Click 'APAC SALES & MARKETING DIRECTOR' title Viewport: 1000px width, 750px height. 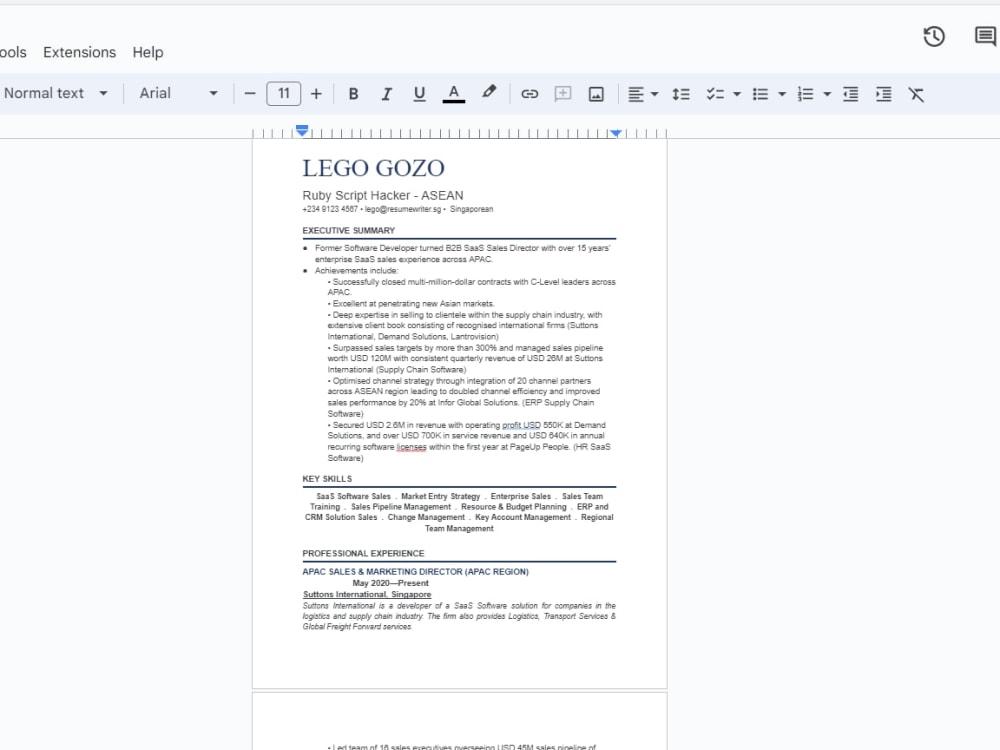pos(415,571)
